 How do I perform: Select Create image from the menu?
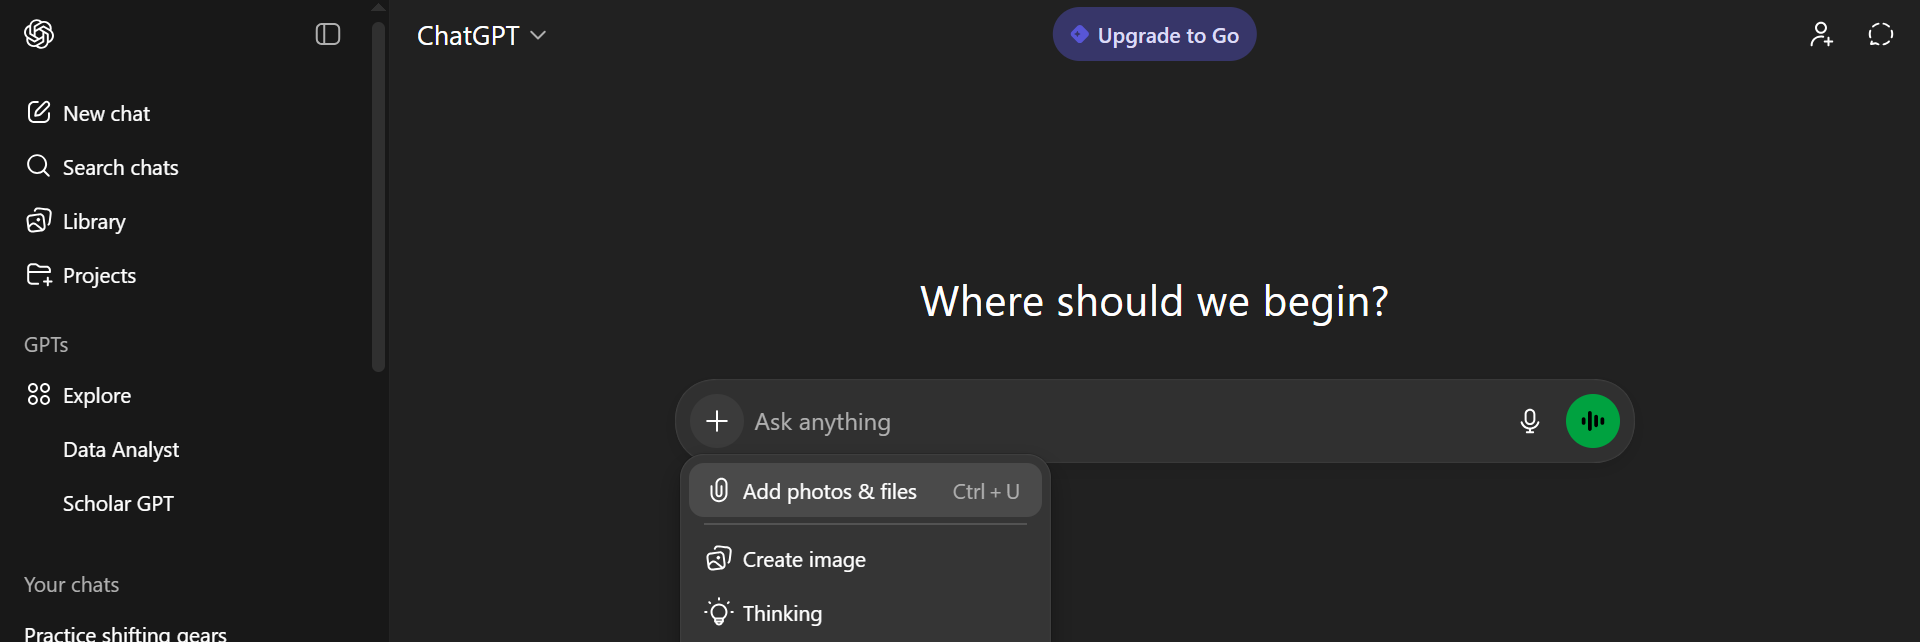click(x=804, y=559)
